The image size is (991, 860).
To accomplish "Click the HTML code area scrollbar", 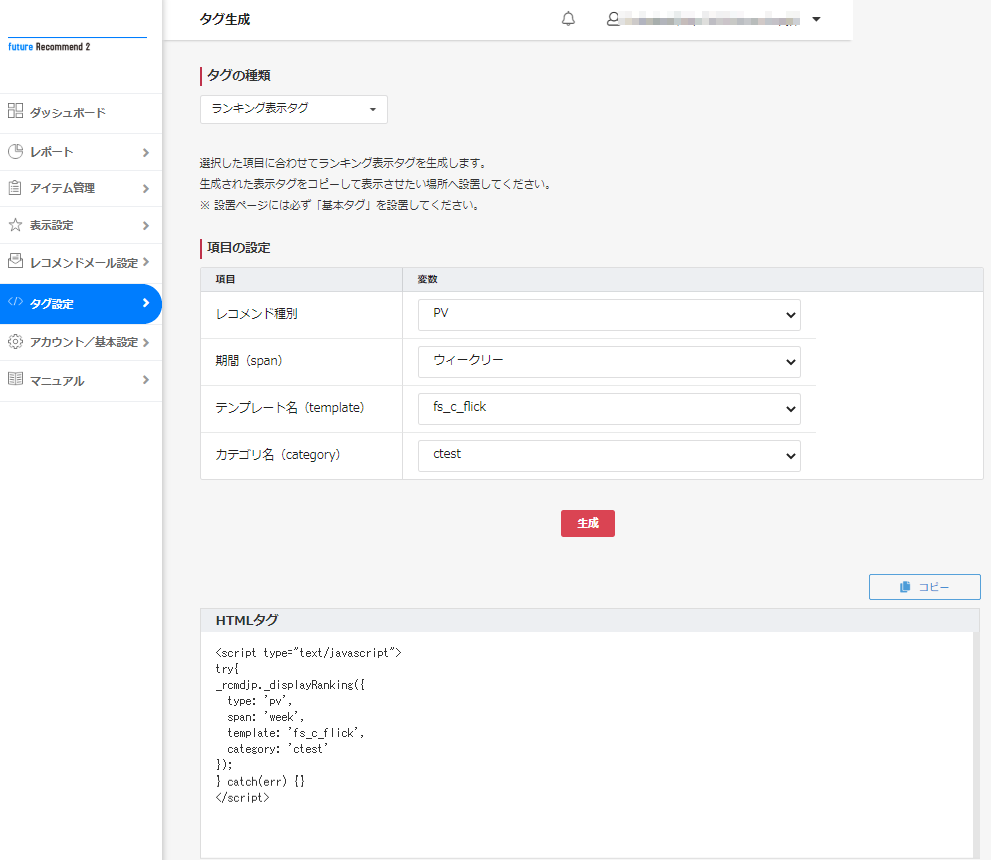I will tap(976, 744).
